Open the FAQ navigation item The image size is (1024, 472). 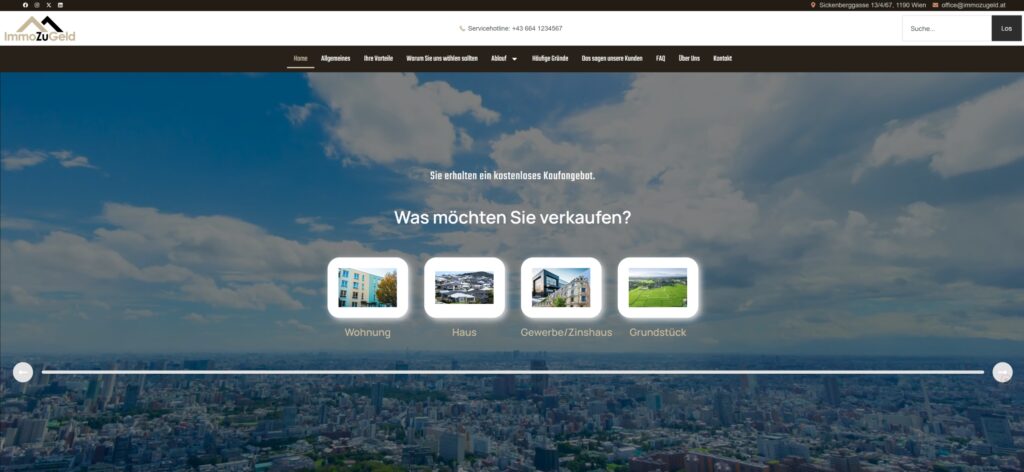(x=660, y=59)
